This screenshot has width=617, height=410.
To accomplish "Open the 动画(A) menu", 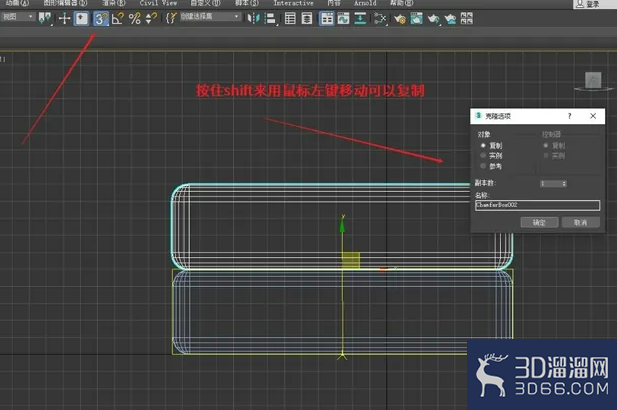I will pos(17,3).
